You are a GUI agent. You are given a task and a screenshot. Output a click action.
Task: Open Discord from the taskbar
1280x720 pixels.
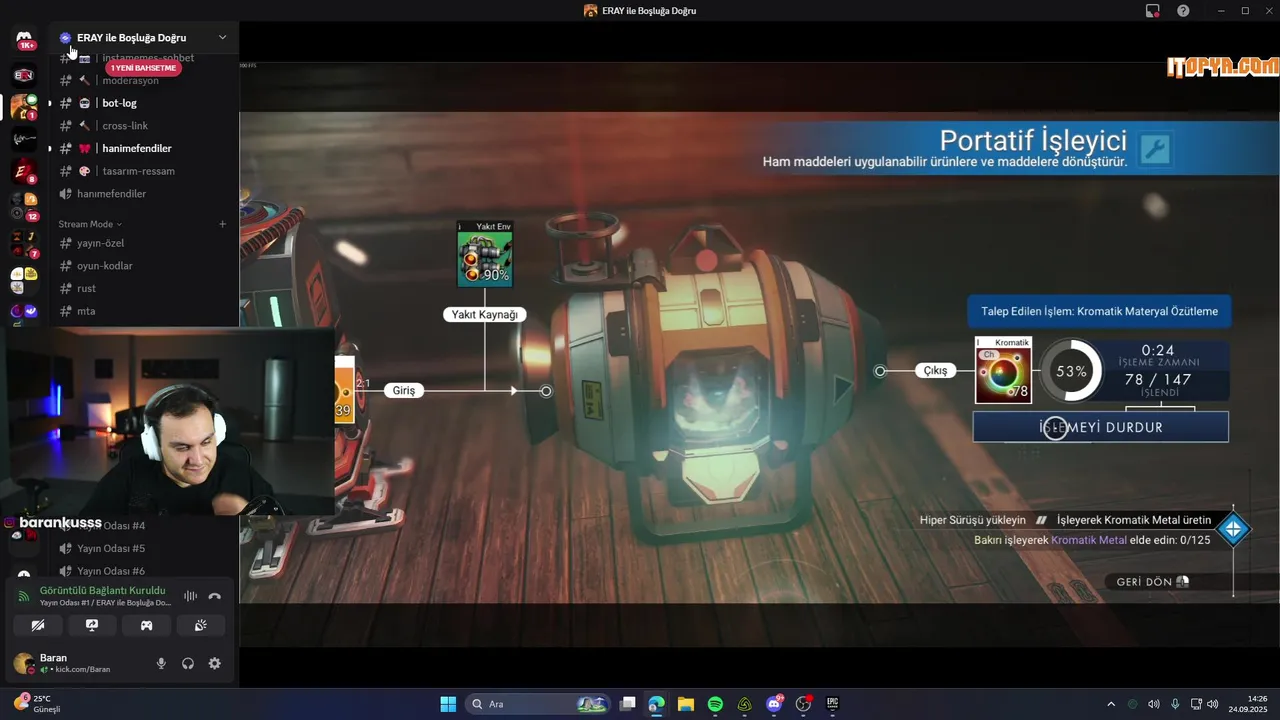774,704
